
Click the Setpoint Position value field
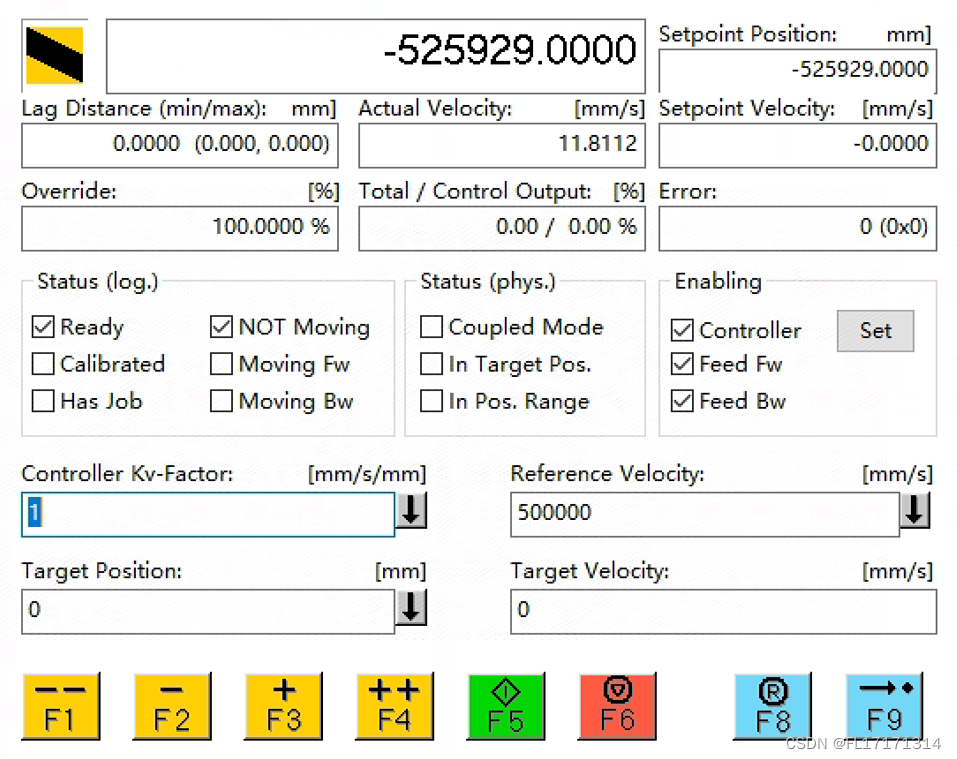[797, 70]
